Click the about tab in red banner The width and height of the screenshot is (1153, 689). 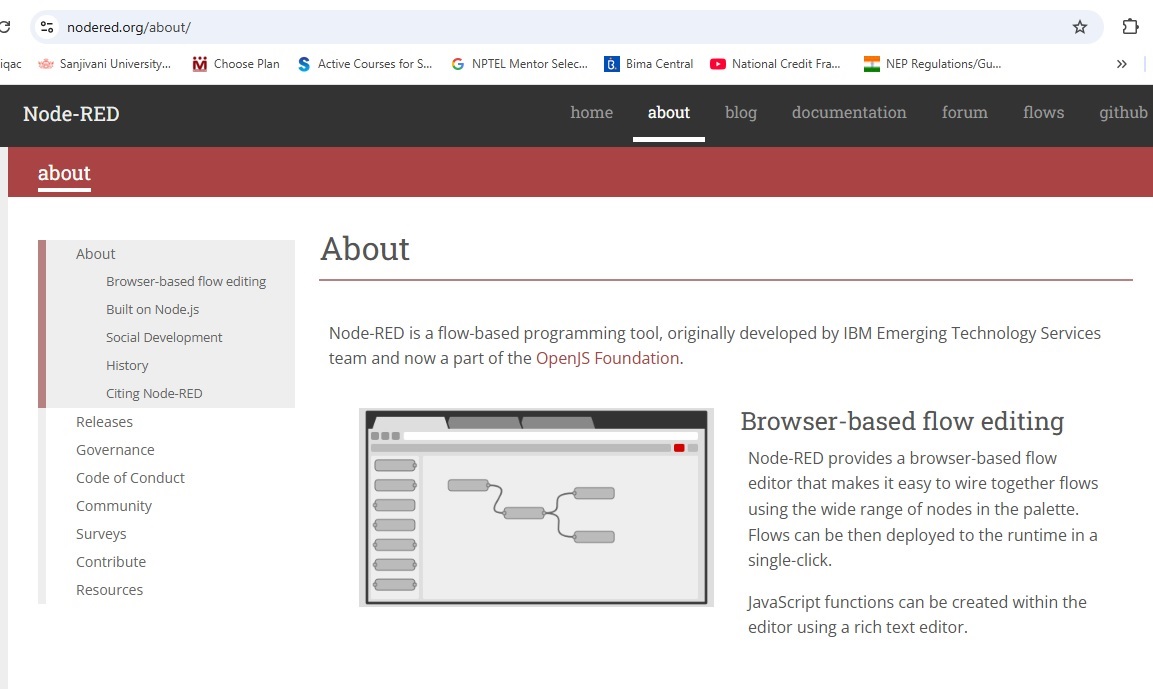(64, 174)
